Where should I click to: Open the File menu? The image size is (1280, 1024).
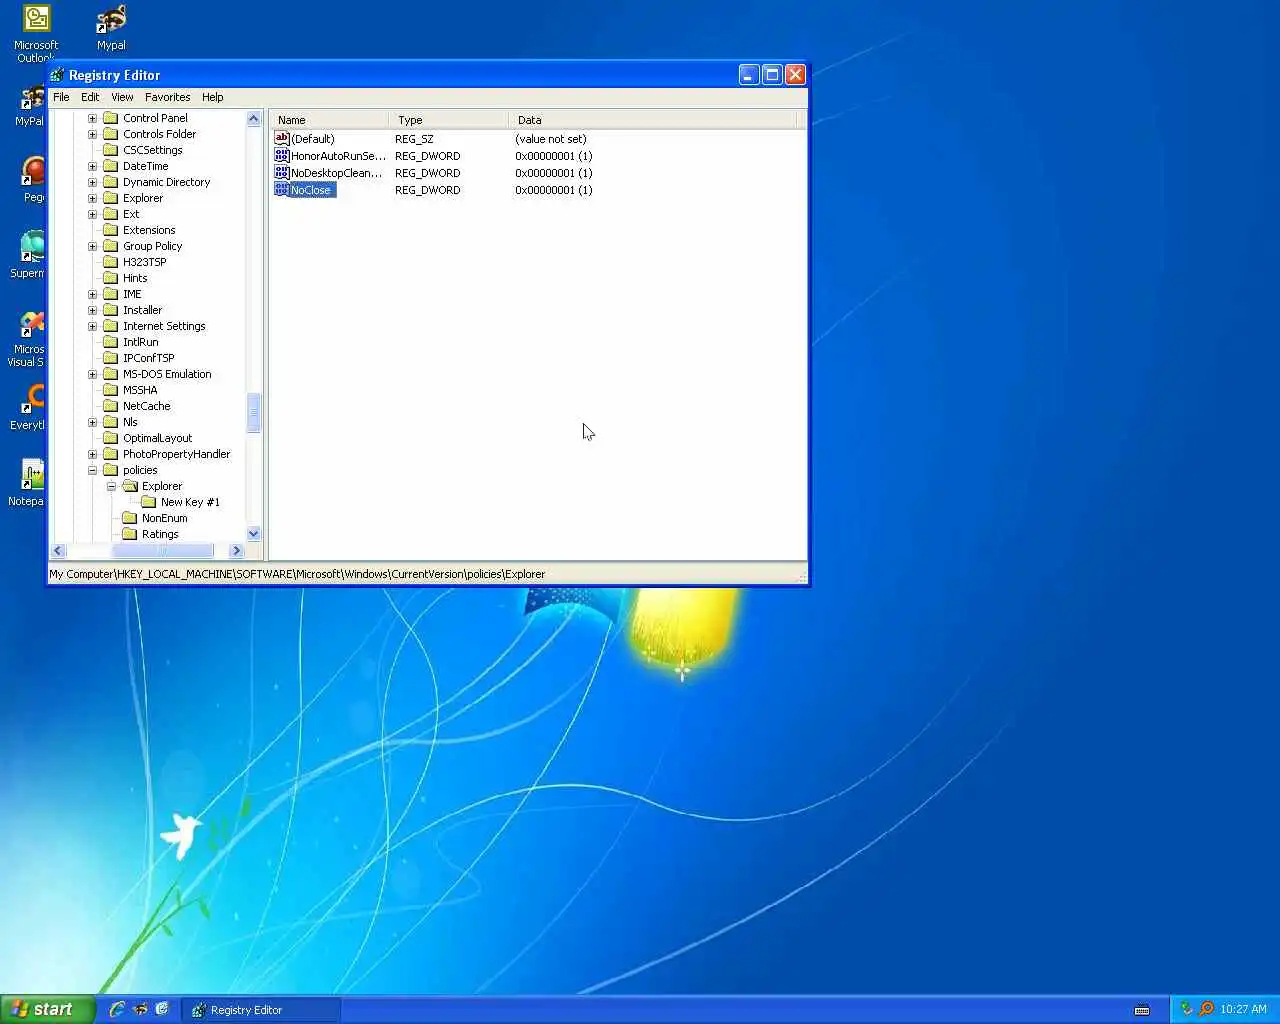coord(61,97)
